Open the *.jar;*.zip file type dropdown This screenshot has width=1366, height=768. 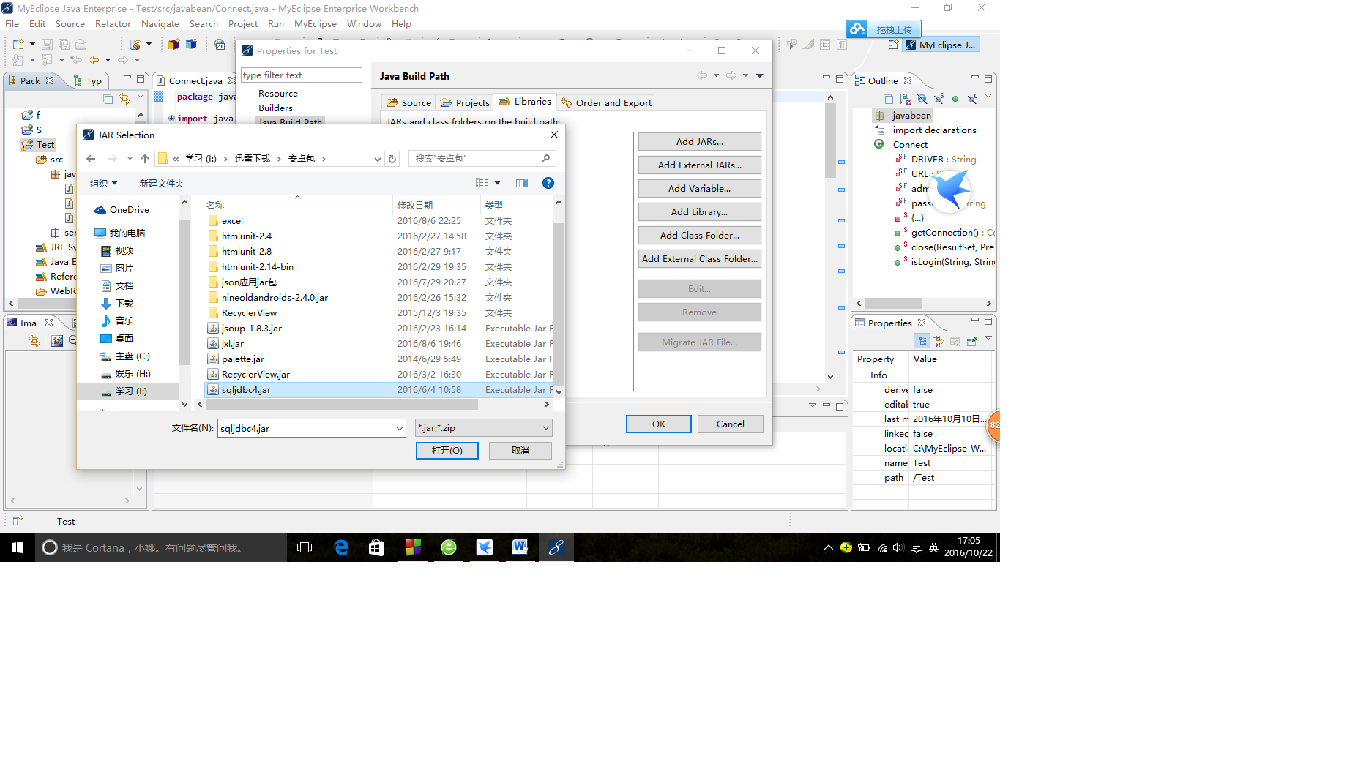coord(483,428)
